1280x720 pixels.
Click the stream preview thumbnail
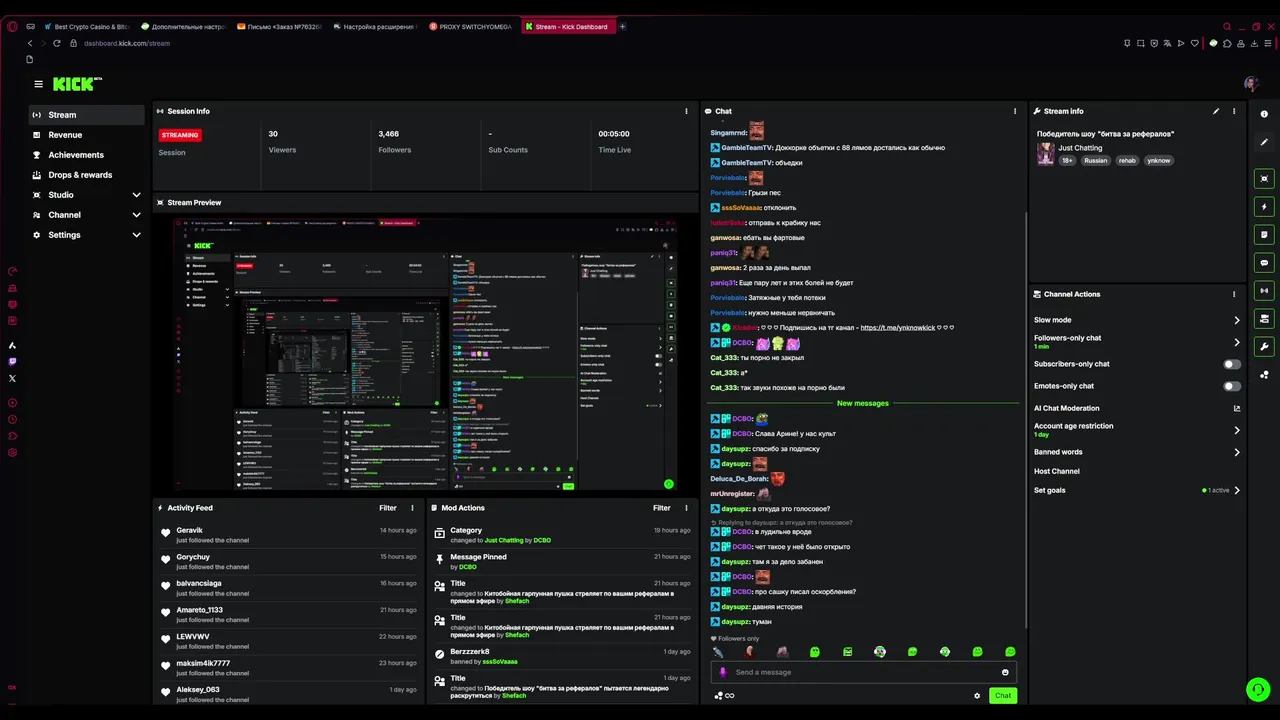click(425, 354)
